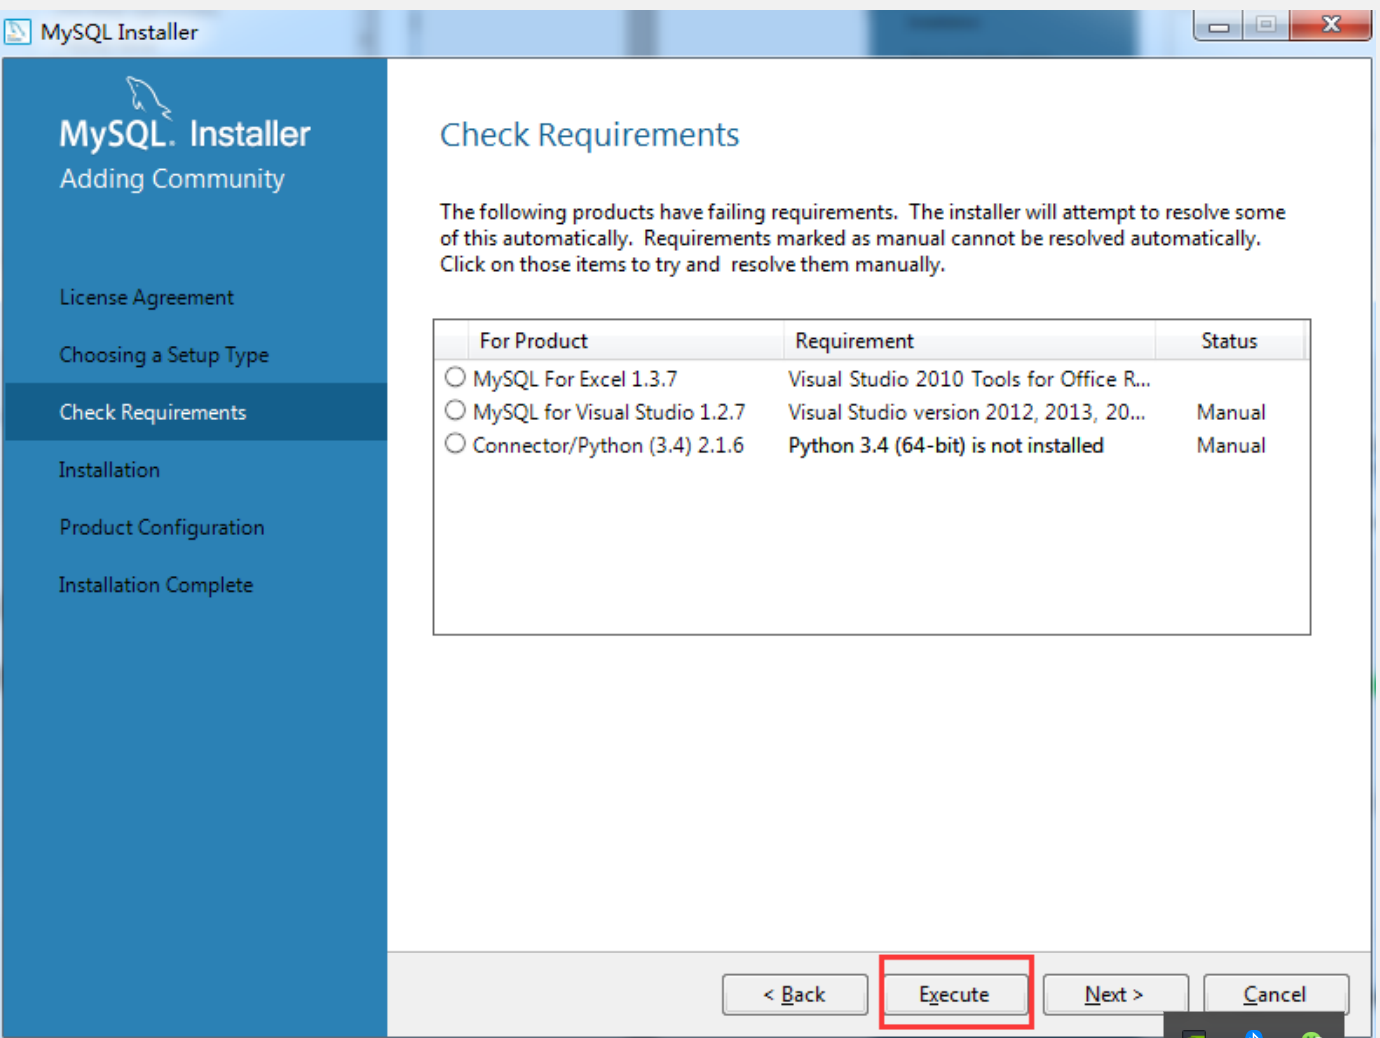
Task: Select the Check Requirements sidebar step
Action: click(196, 412)
